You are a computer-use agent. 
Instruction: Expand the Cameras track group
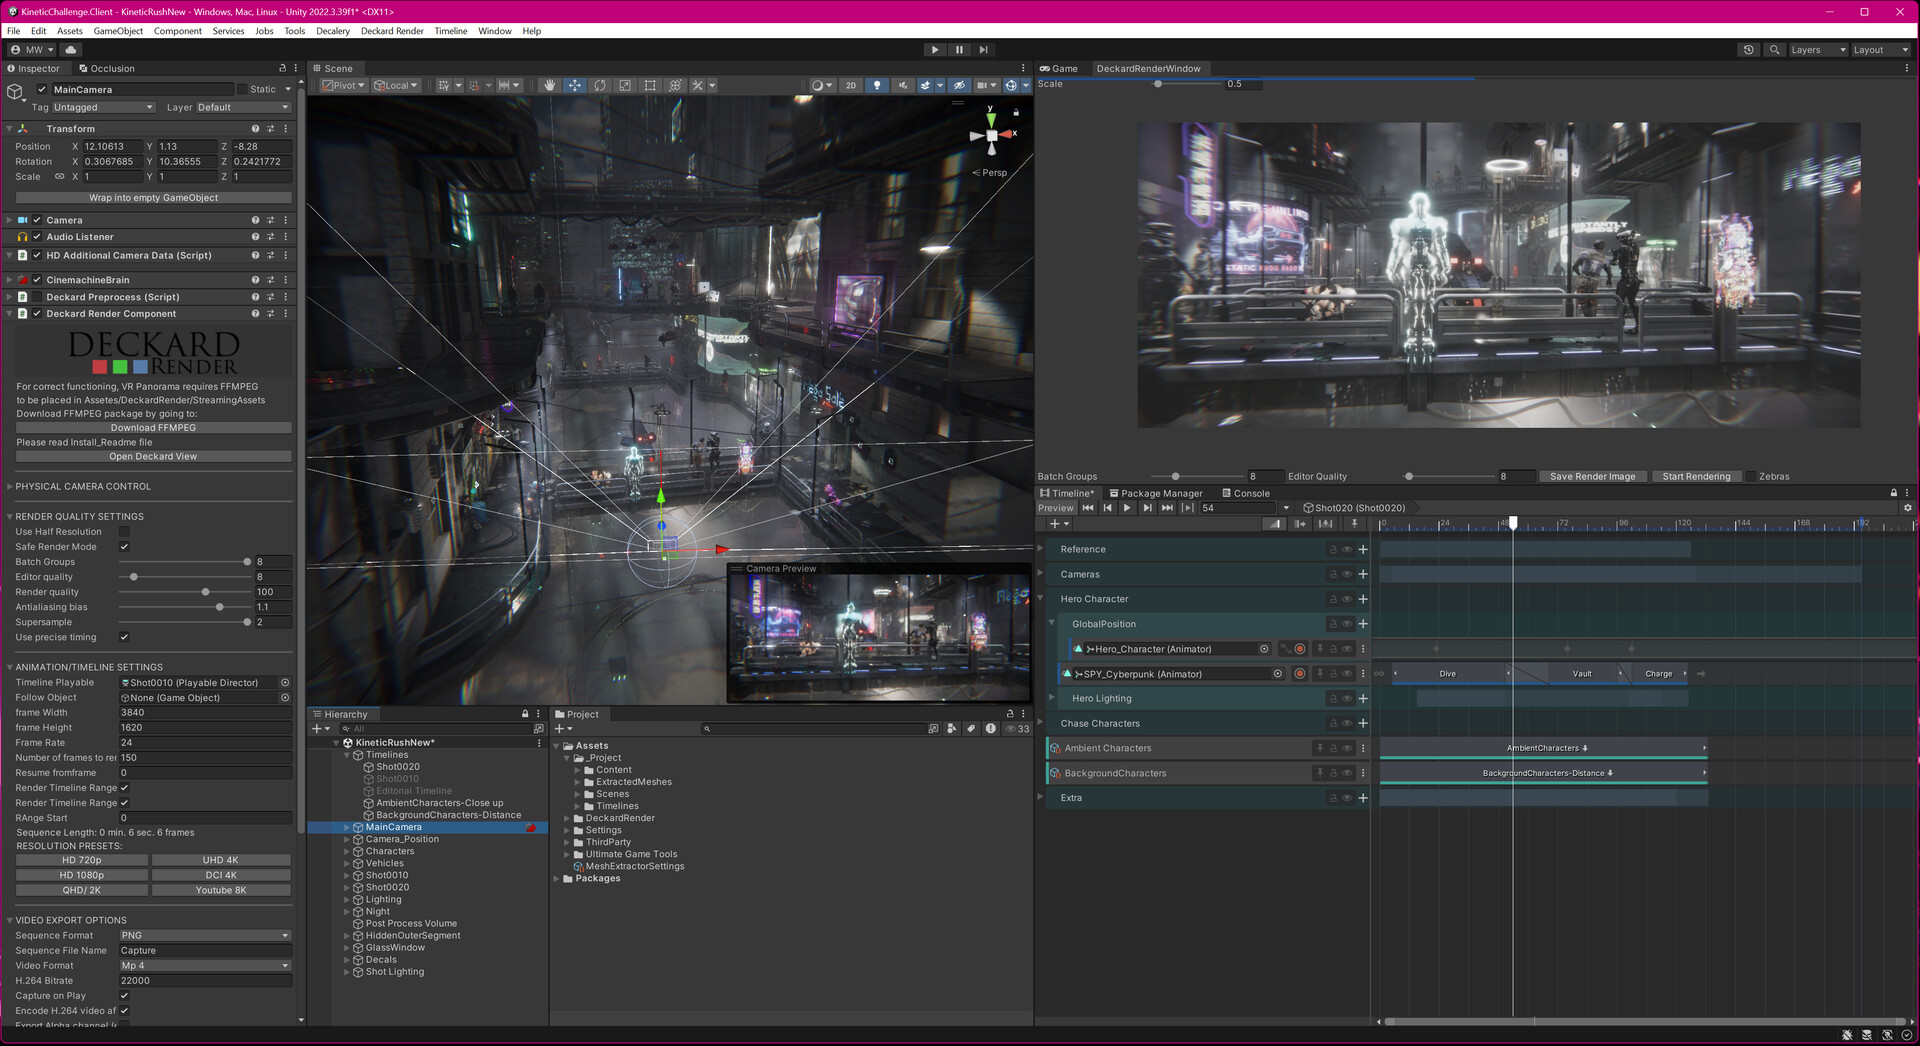coord(1041,574)
